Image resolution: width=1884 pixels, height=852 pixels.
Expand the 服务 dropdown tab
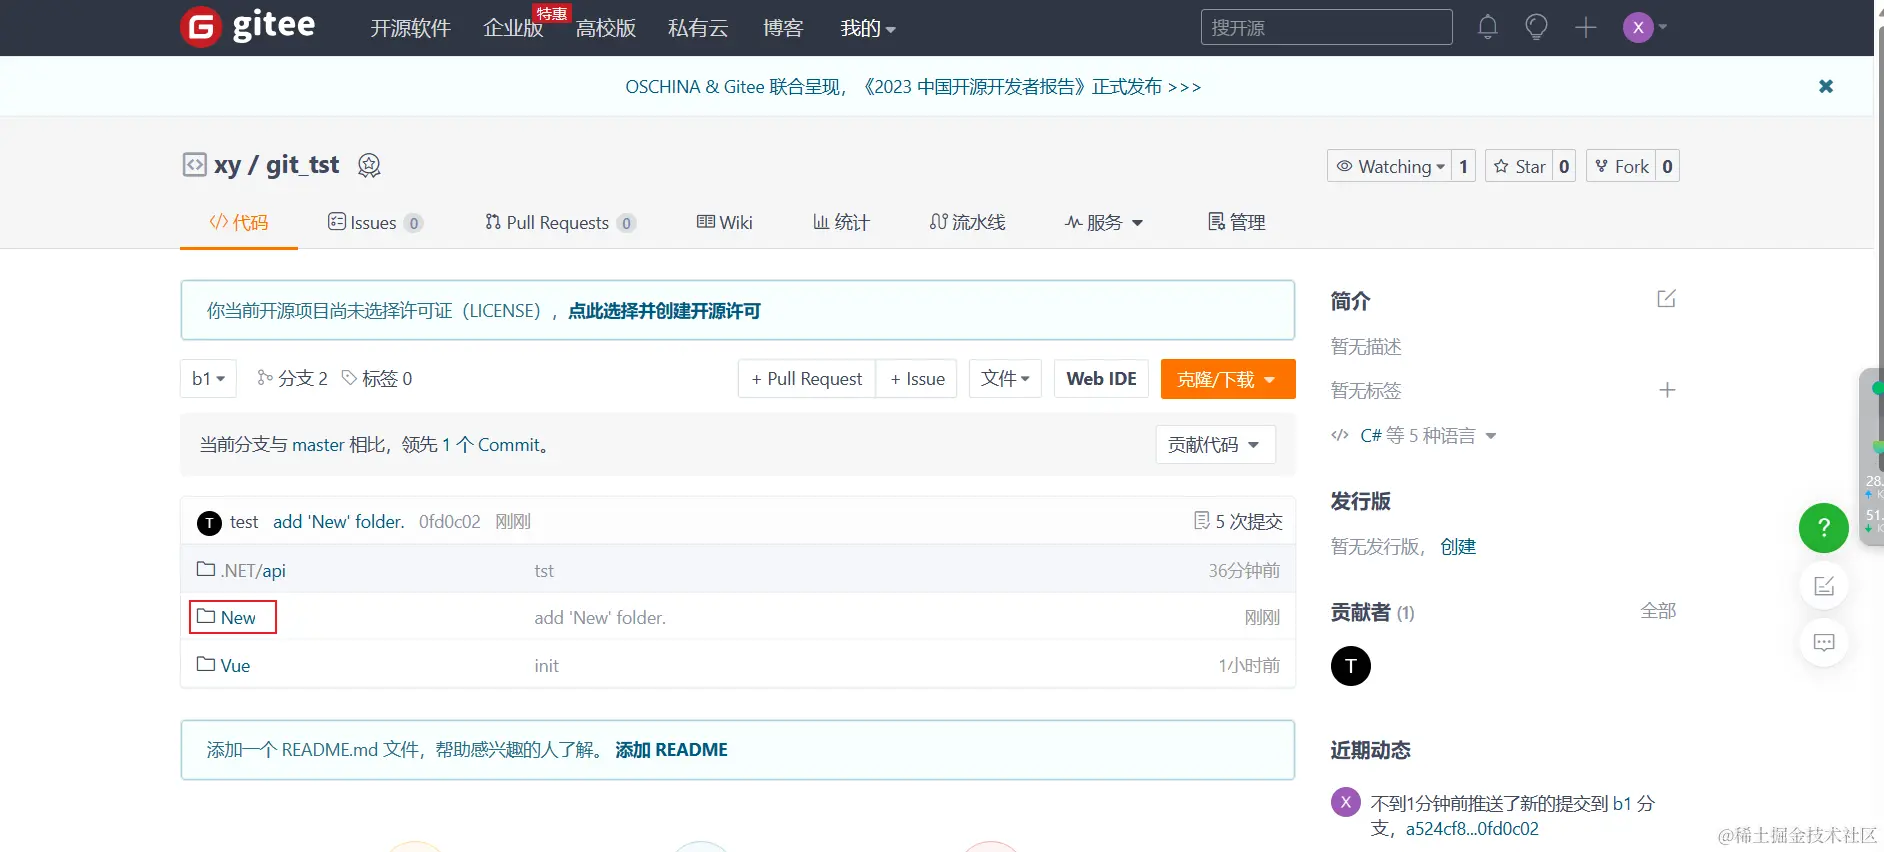(x=1104, y=222)
